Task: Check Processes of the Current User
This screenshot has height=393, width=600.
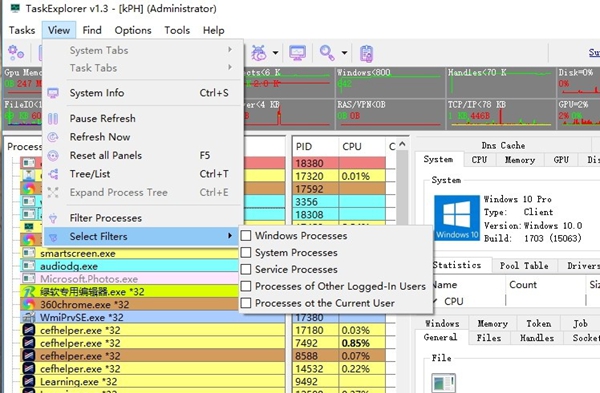Action: click(x=246, y=303)
